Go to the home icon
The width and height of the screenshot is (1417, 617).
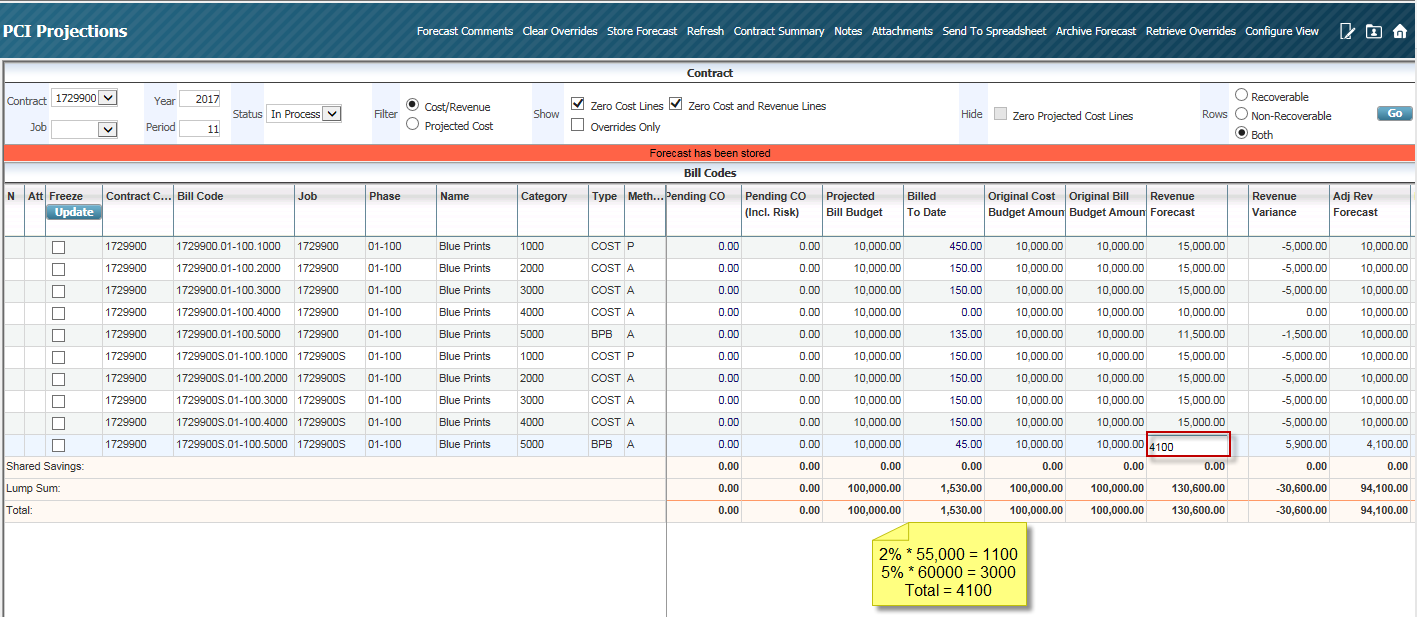pyautogui.click(x=1399, y=31)
